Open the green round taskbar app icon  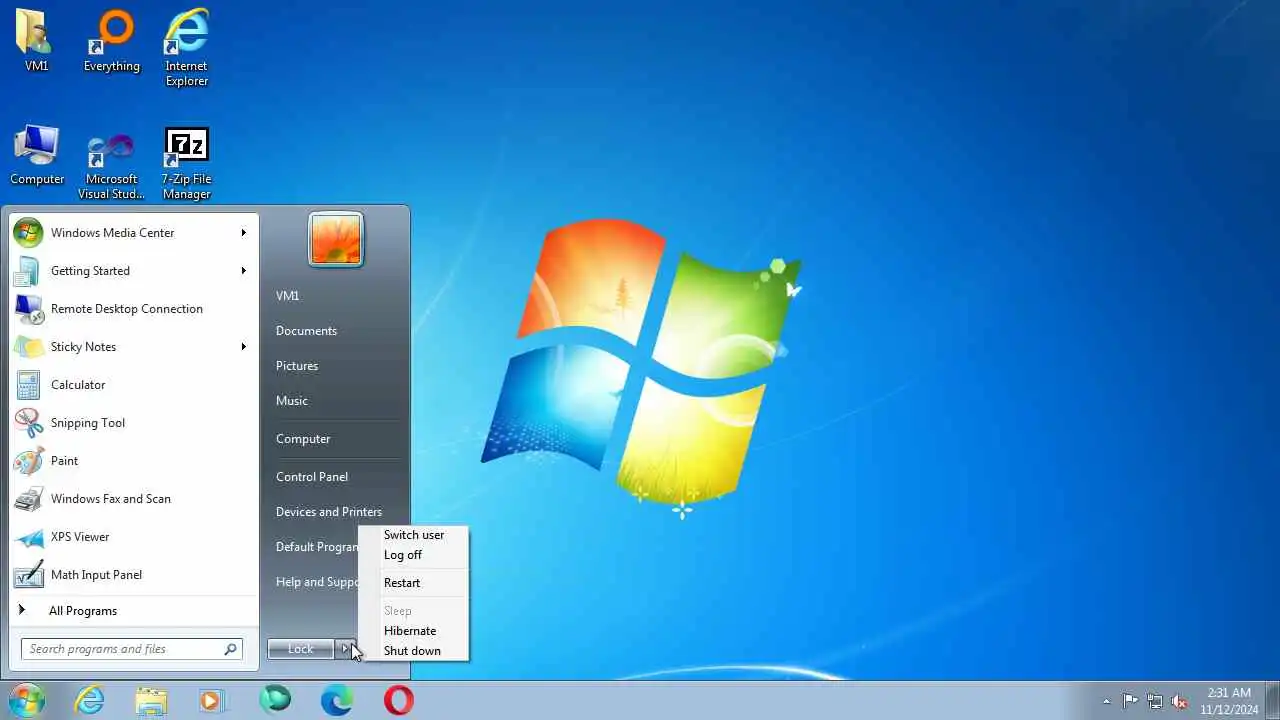click(275, 700)
